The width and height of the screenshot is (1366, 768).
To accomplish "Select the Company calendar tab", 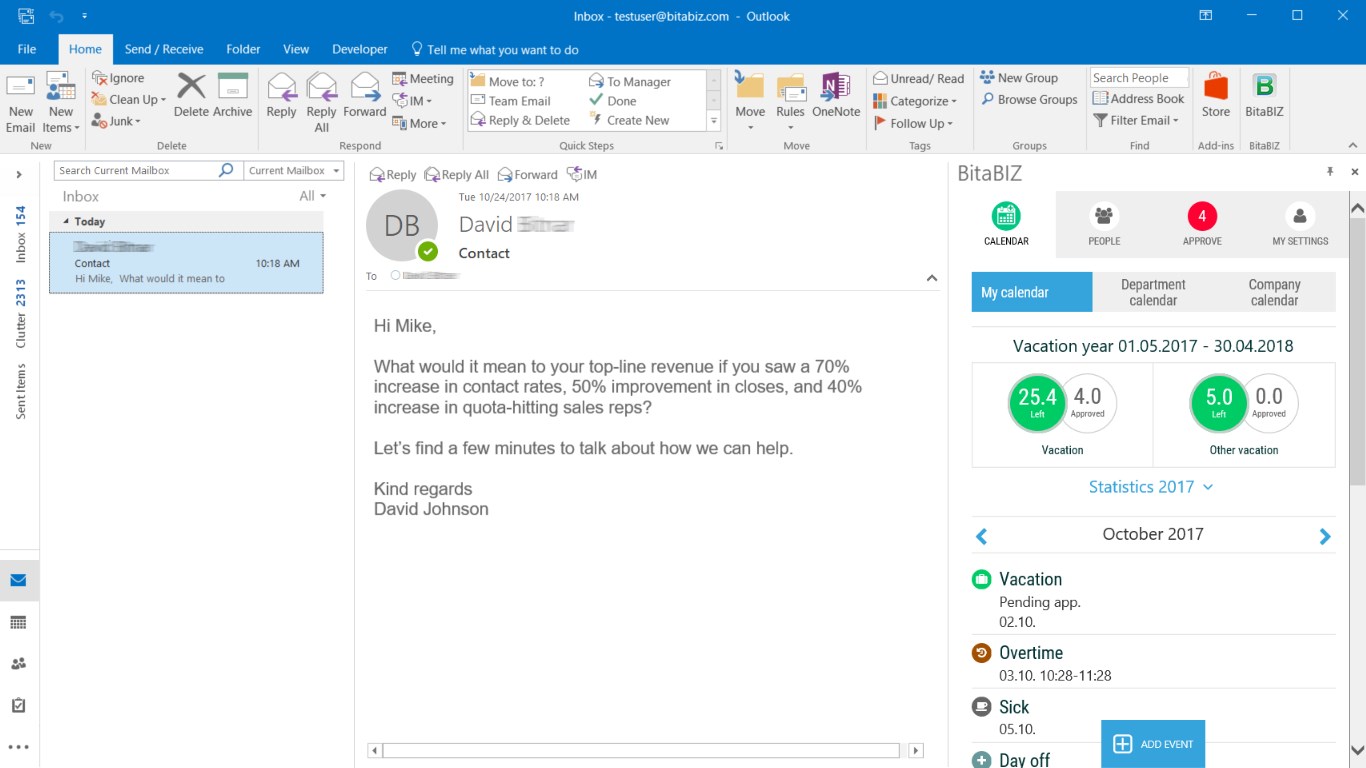I will pyautogui.click(x=1274, y=292).
